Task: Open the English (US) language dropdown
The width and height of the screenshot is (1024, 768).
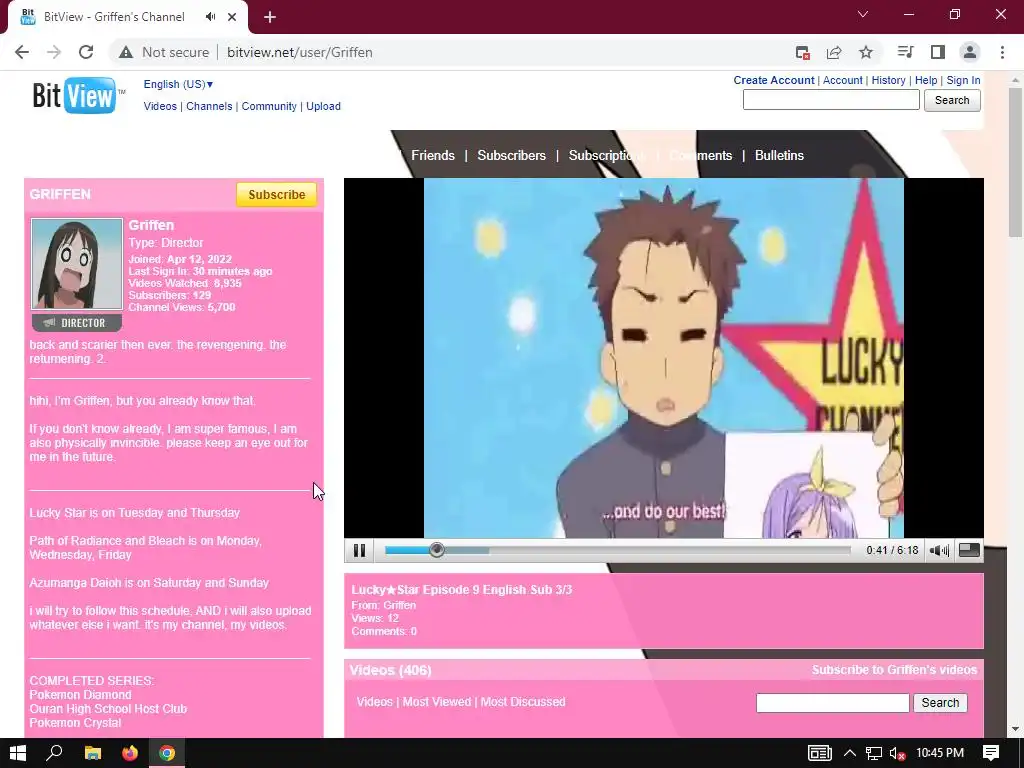Action: [x=178, y=84]
